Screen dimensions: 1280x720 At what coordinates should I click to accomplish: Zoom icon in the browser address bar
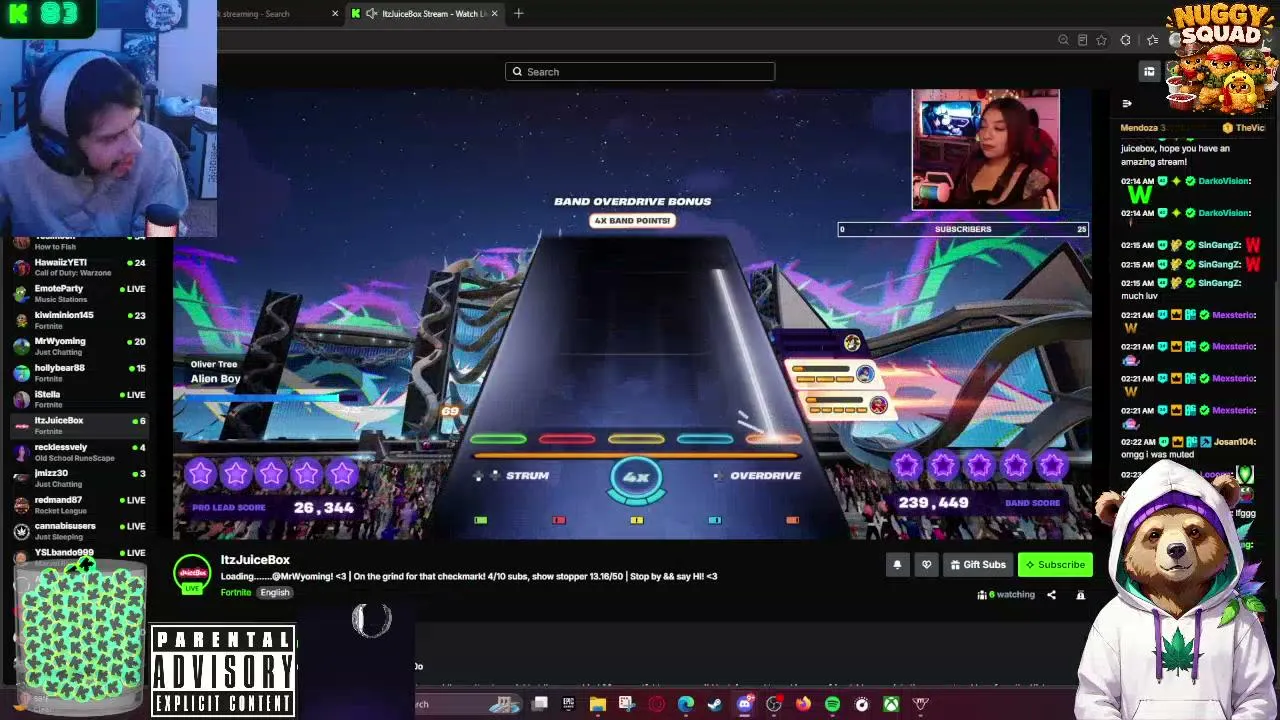tap(1063, 40)
